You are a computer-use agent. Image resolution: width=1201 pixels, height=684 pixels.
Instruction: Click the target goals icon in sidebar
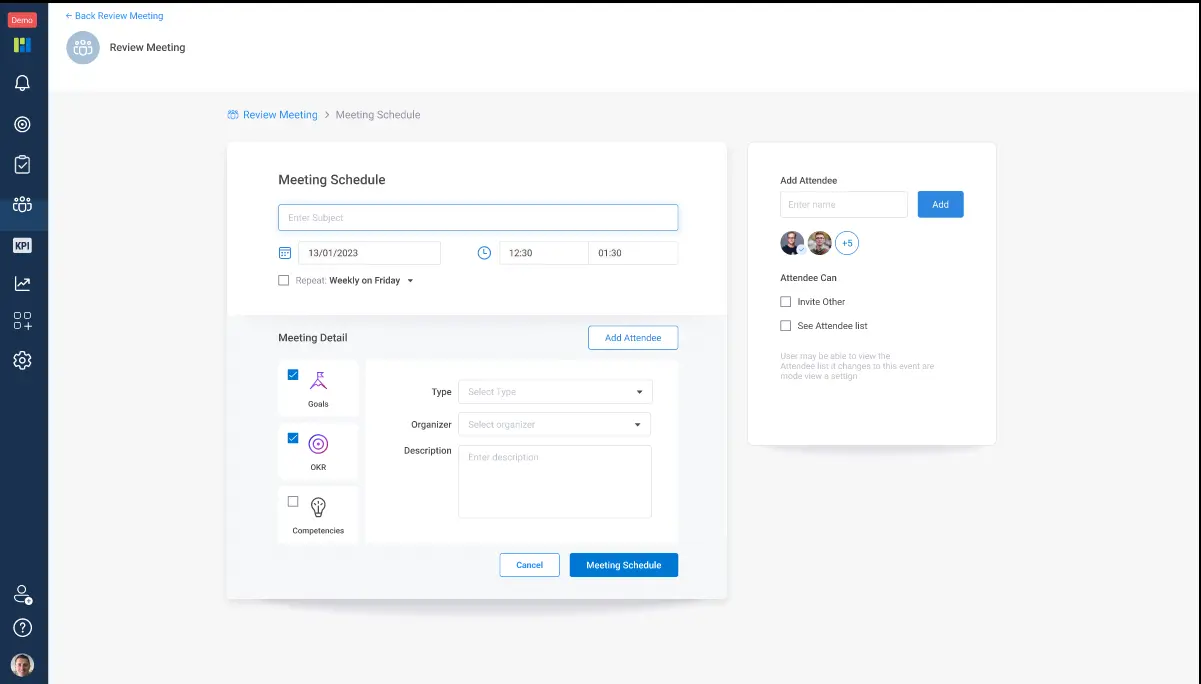pos(22,124)
